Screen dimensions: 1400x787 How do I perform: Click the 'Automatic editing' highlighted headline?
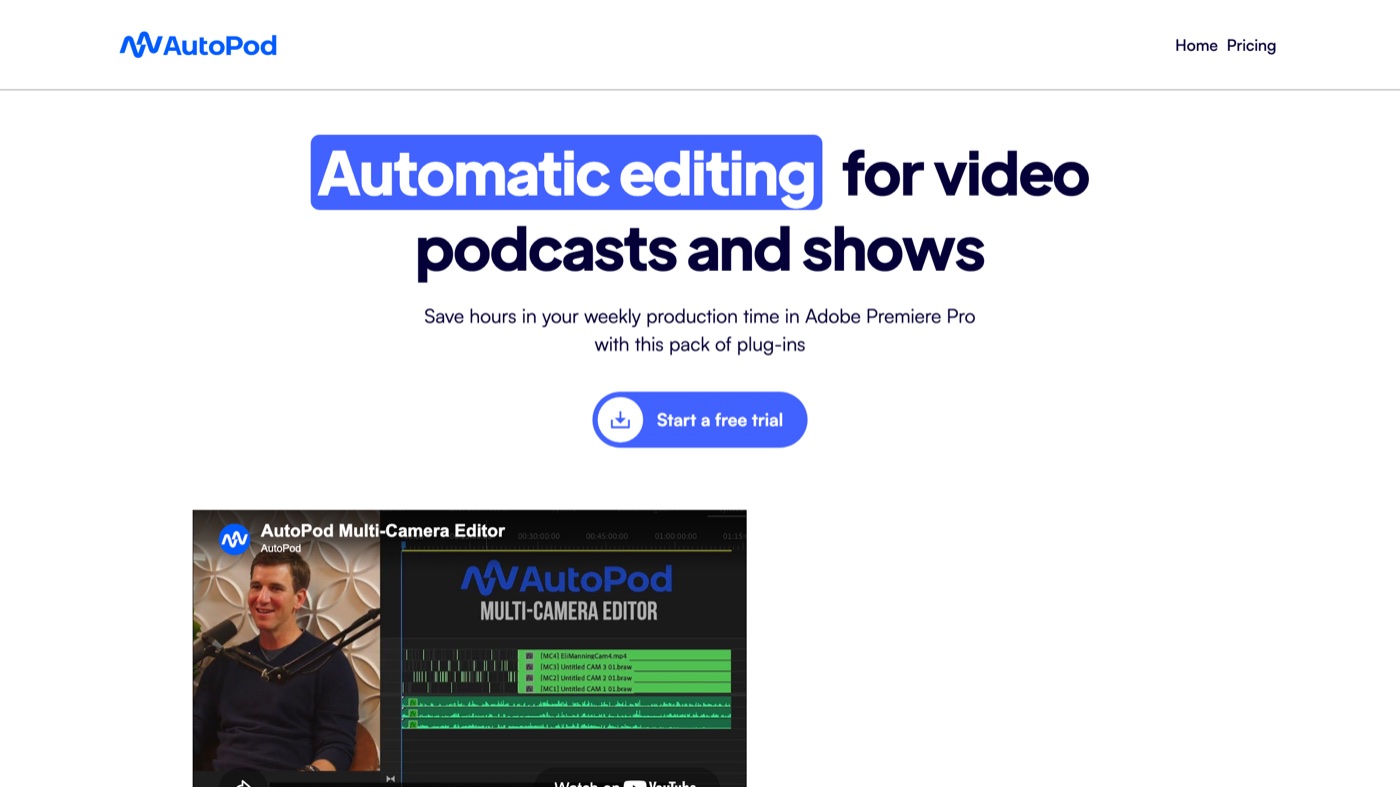pos(566,172)
